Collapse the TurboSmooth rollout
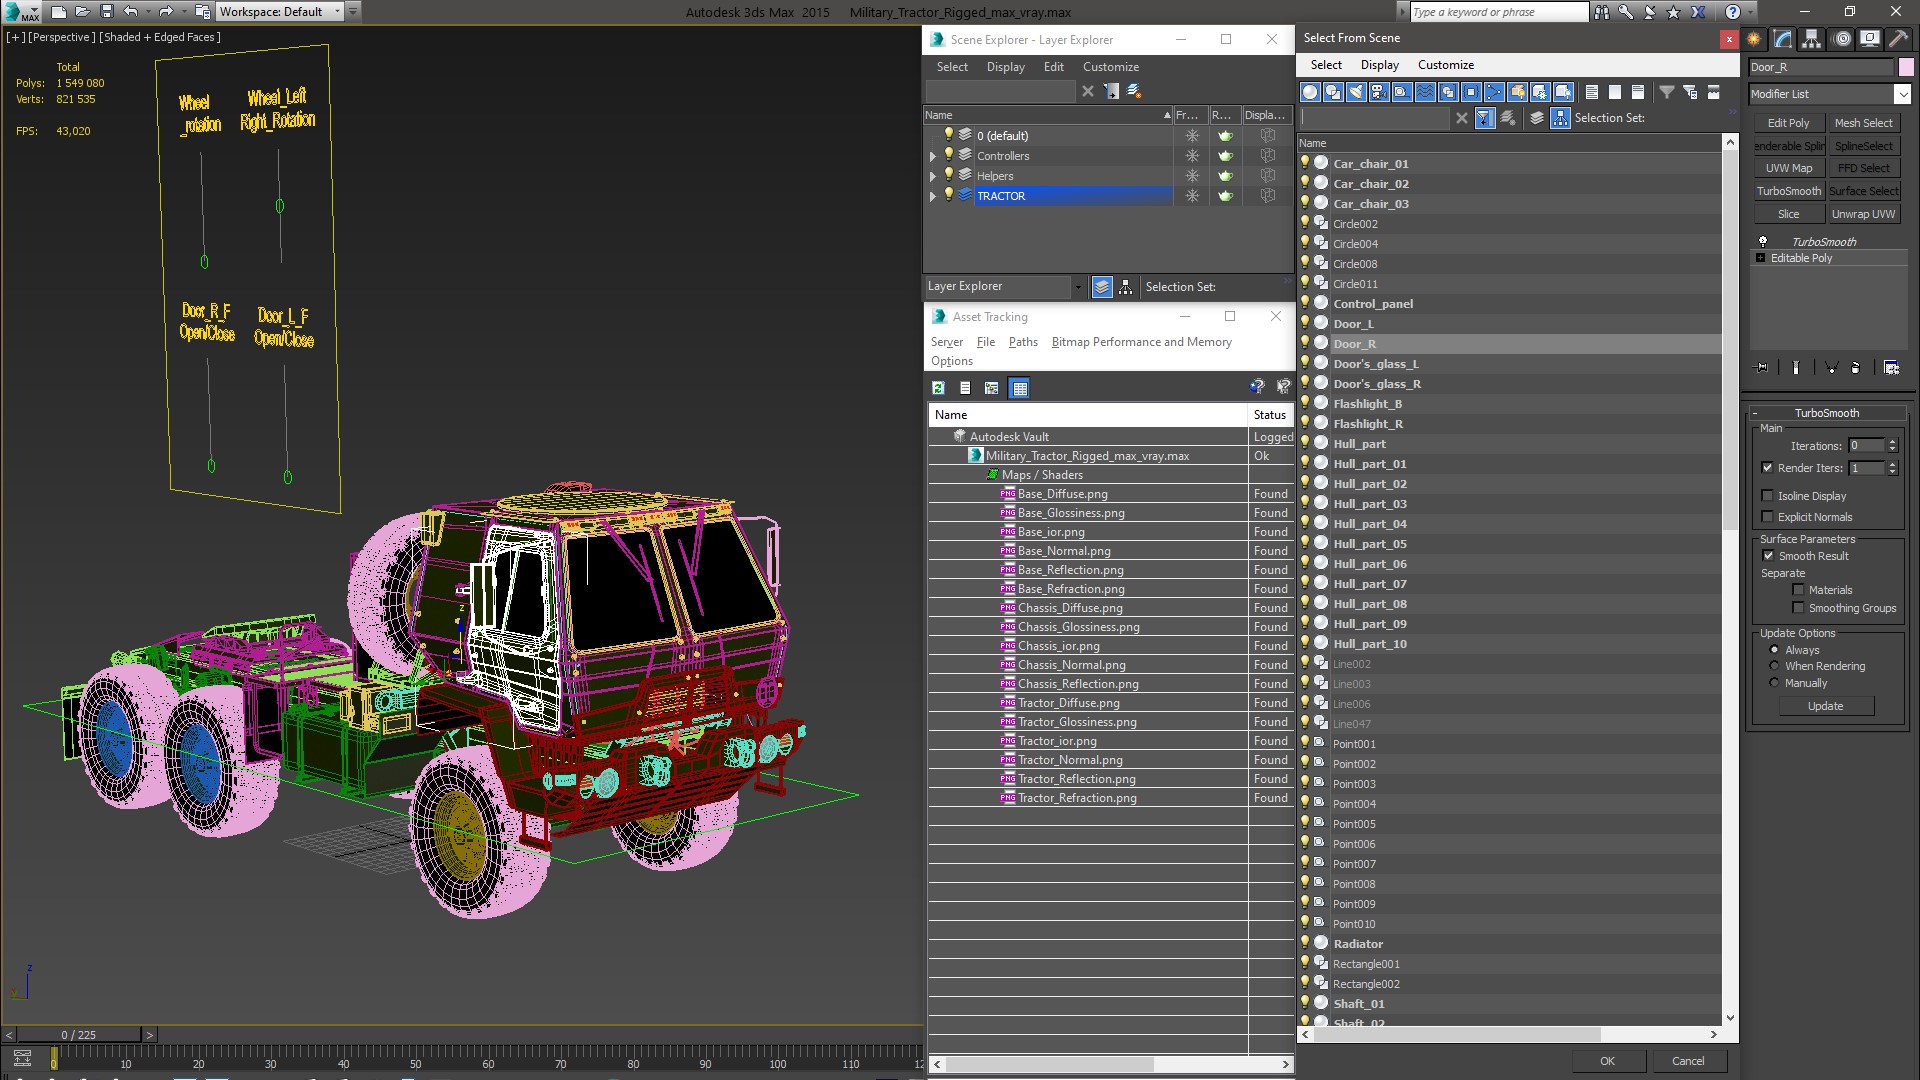This screenshot has width=1920, height=1080. [1755, 413]
